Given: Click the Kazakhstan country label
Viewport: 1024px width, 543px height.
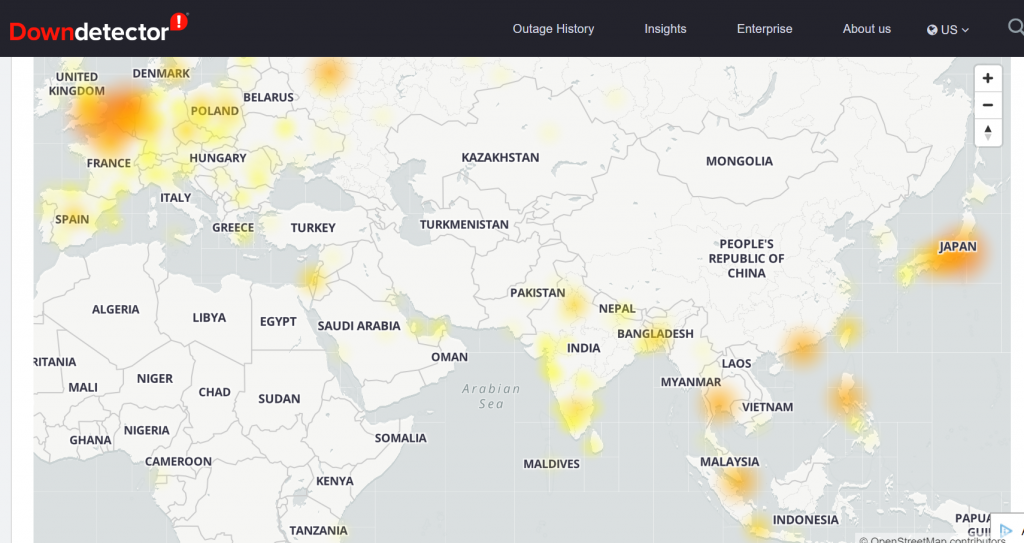Looking at the screenshot, I should pyautogui.click(x=500, y=158).
